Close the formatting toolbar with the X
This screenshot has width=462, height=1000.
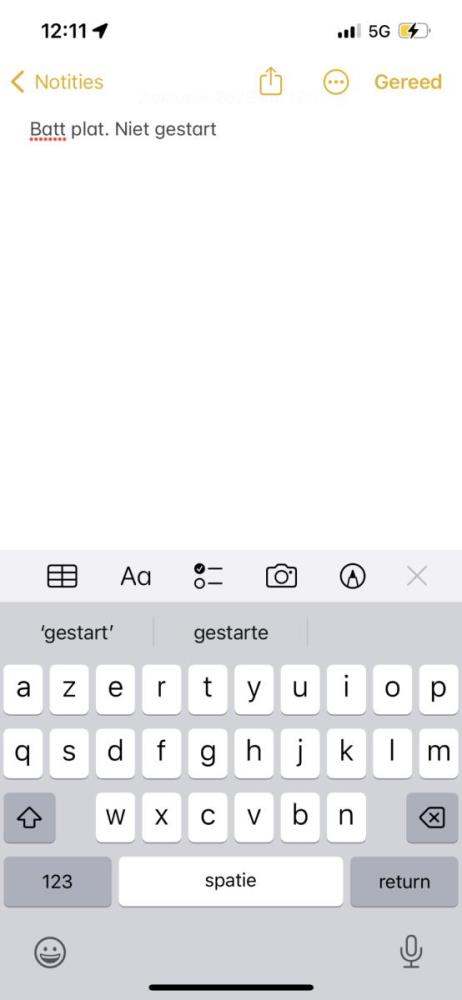coord(417,577)
